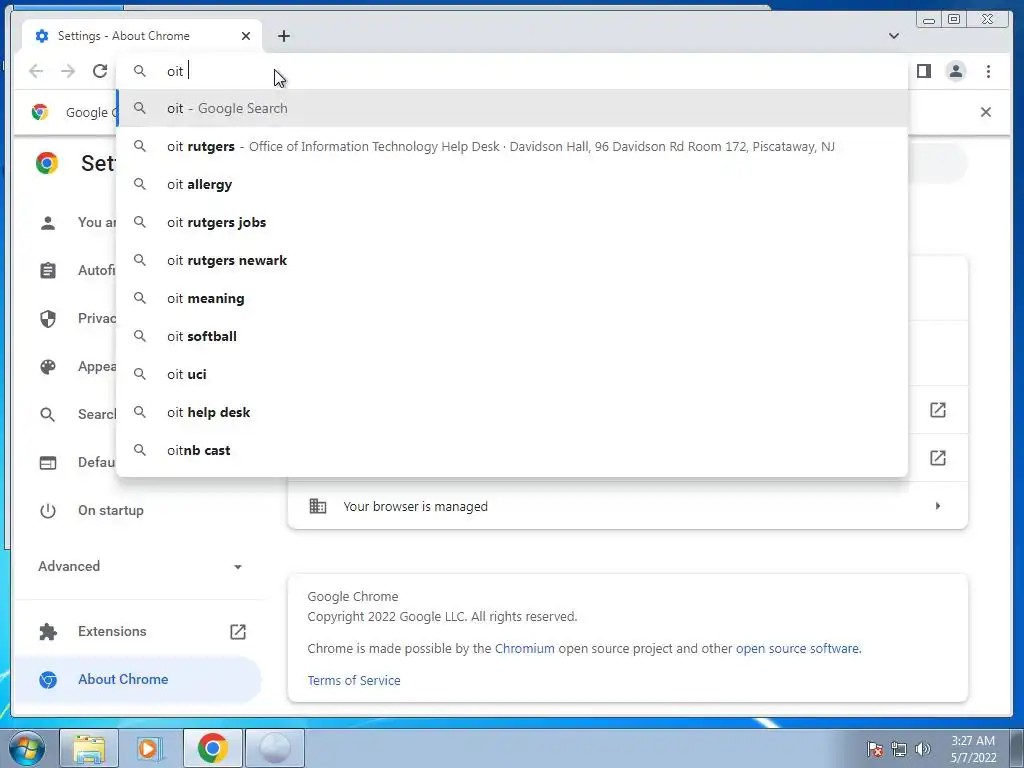Open the Default browser icon in sidebar

tap(48, 462)
